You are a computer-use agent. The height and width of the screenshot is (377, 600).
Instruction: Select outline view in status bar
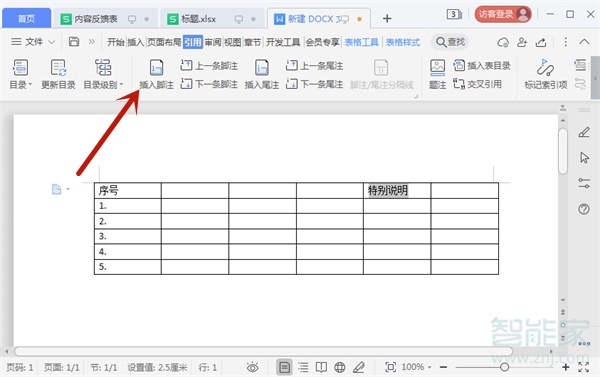pos(303,367)
